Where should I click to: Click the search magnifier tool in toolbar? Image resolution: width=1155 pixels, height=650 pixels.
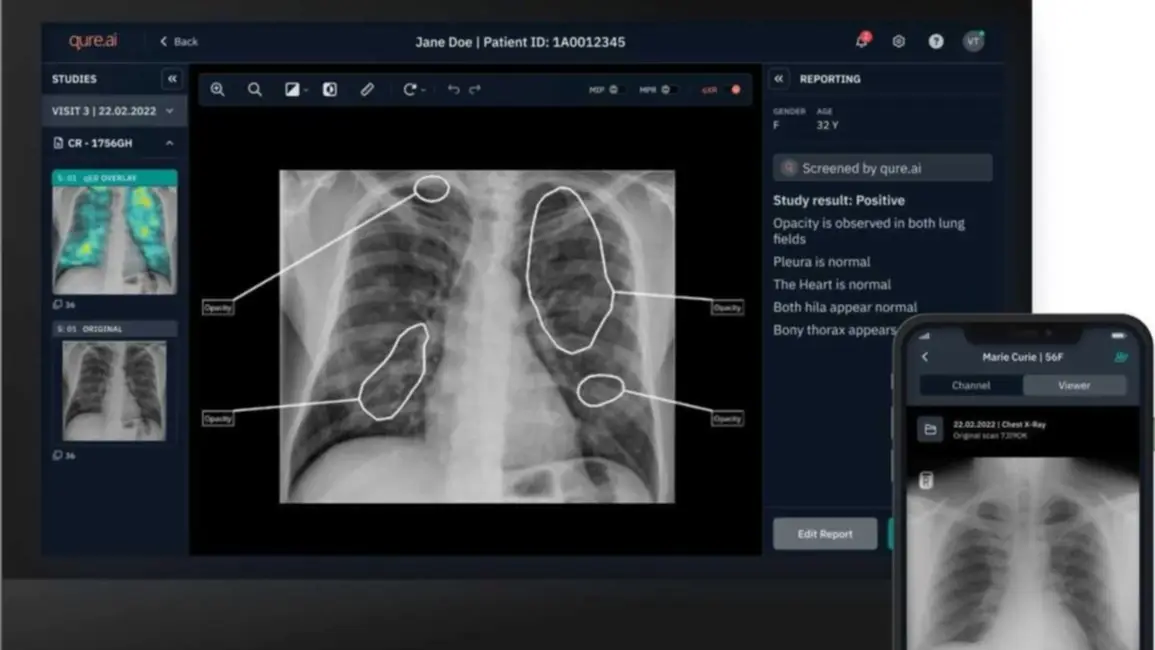pyautogui.click(x=255, y=90)
